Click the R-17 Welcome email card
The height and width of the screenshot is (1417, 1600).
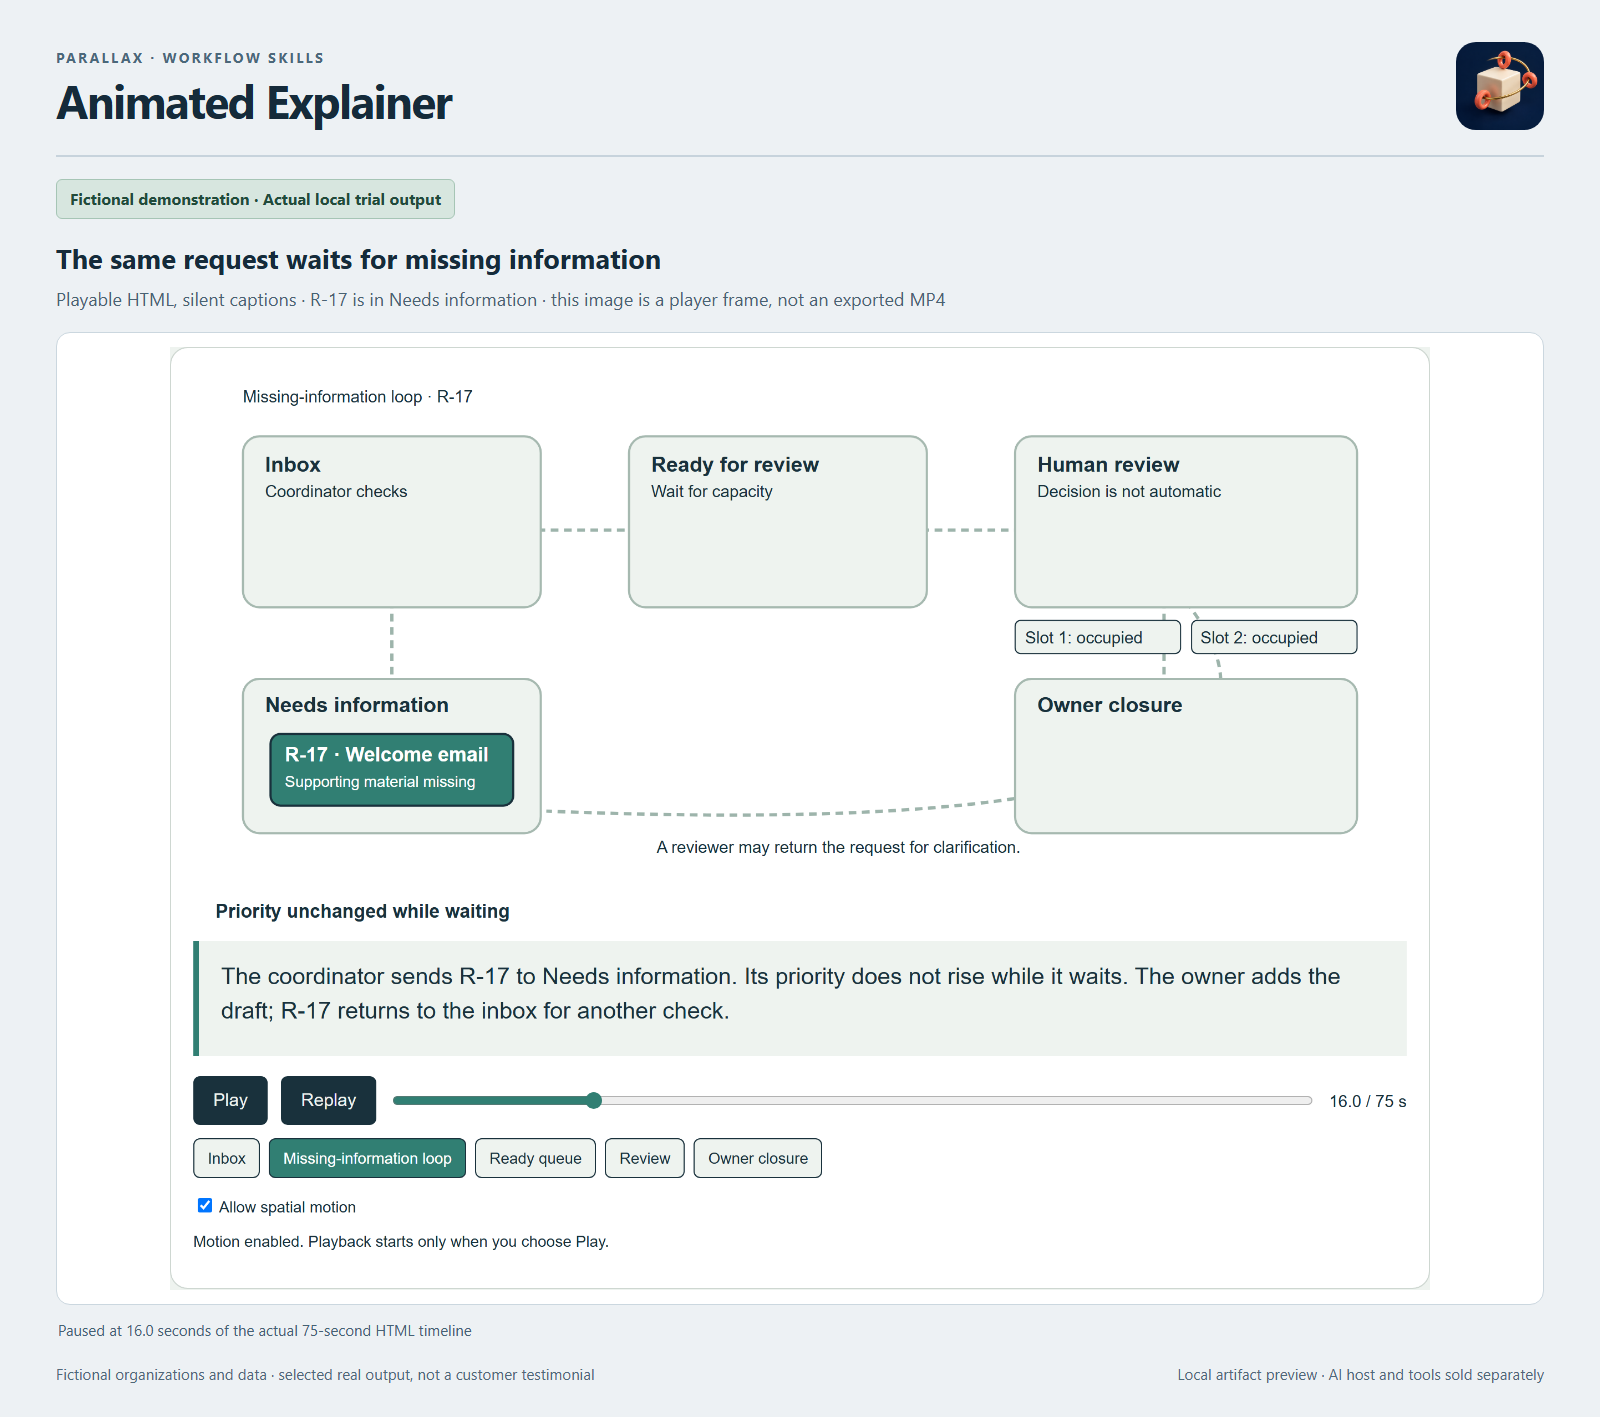point(392,770)
